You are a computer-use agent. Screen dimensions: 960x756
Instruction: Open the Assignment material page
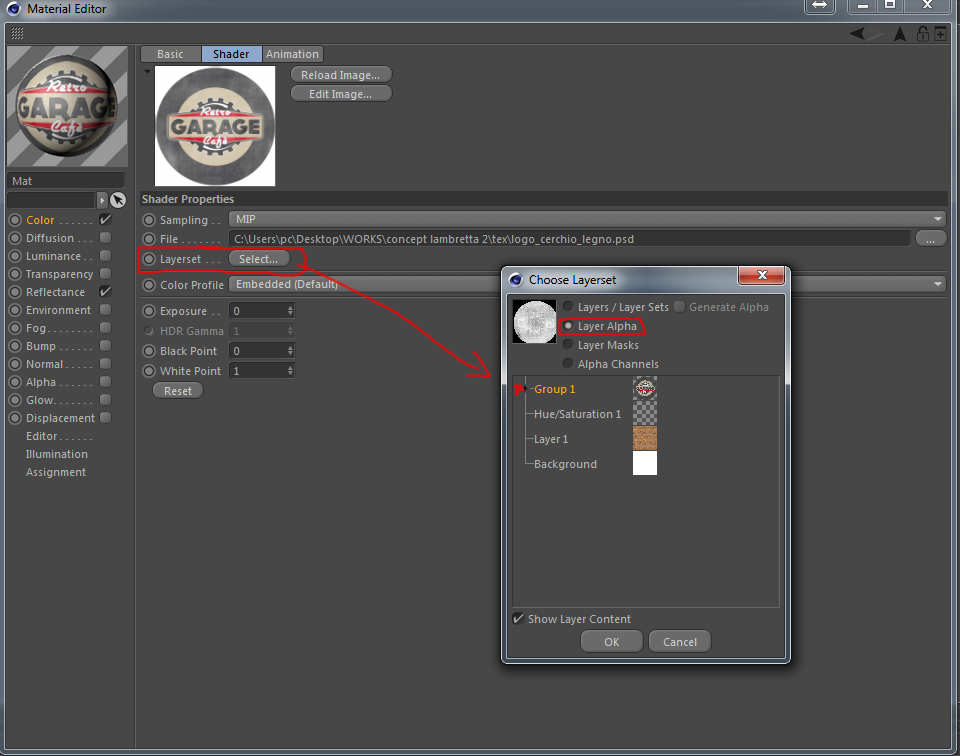56,473
